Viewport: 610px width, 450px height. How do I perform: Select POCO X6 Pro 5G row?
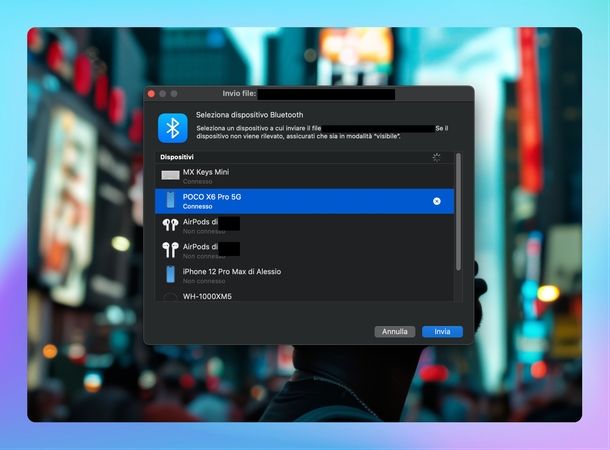pos(304,201)
